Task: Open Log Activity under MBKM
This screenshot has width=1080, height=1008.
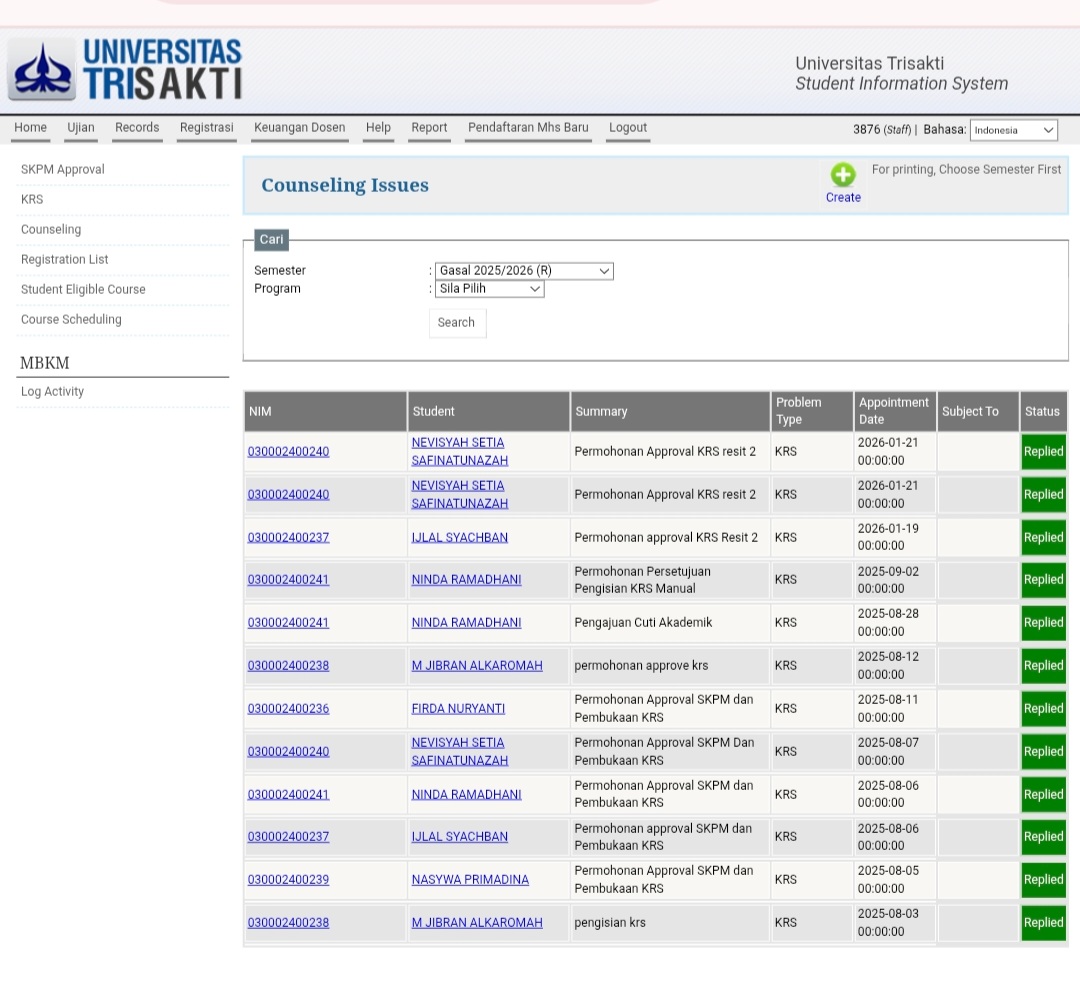Action: [52, 392]
